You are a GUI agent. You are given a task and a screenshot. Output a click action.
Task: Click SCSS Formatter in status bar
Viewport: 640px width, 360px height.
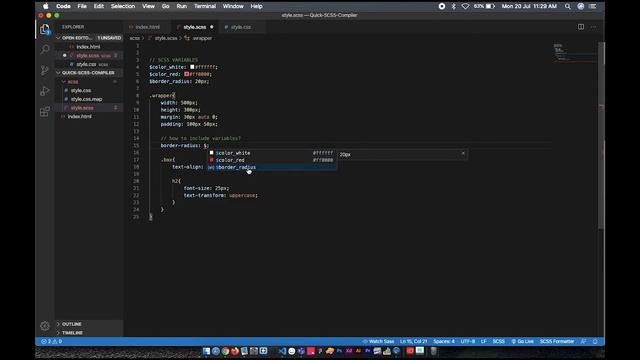[x=557, y=341]
